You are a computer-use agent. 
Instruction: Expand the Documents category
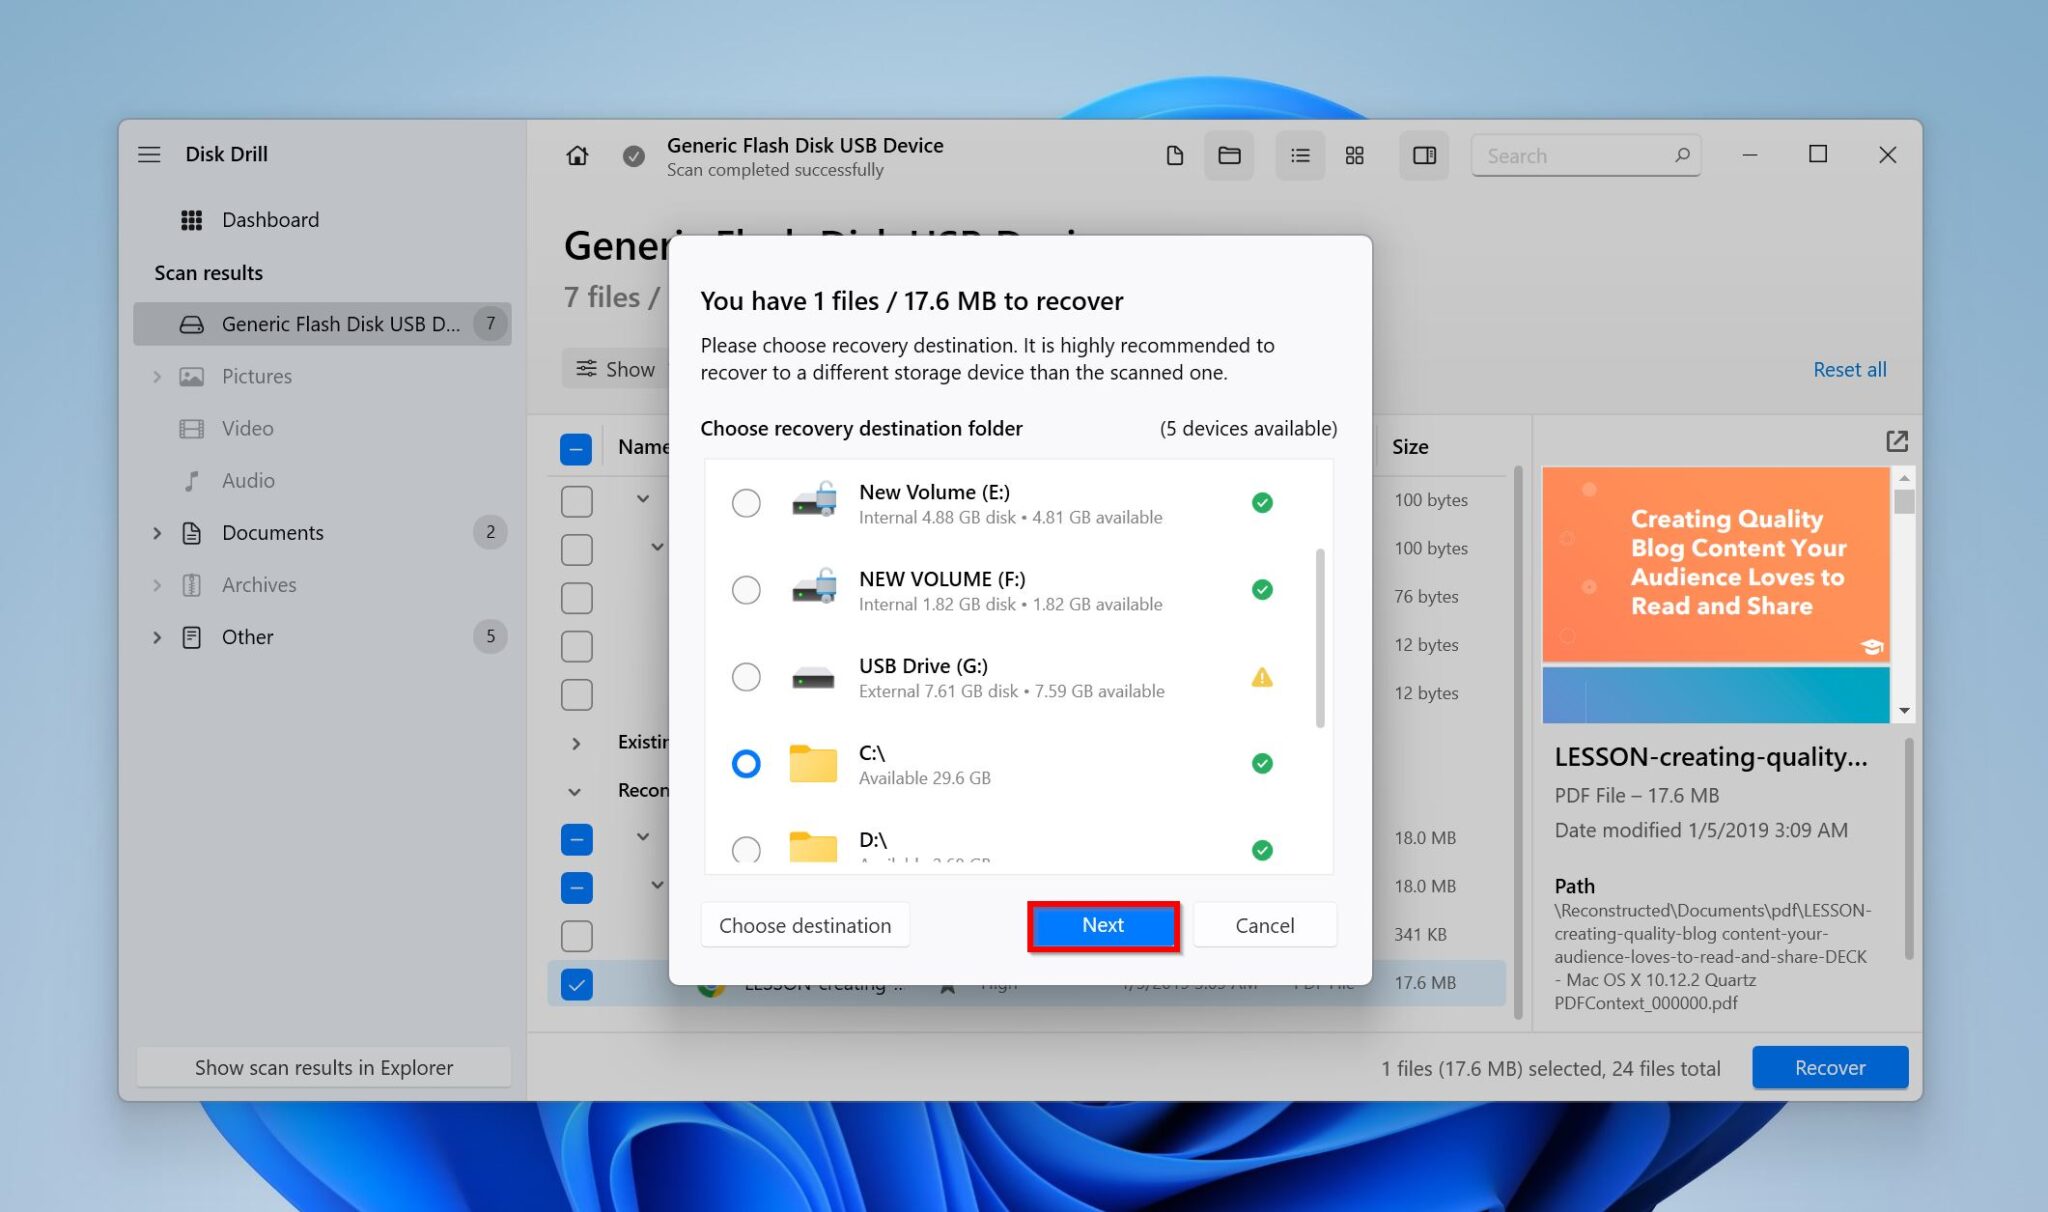point(157,533)
